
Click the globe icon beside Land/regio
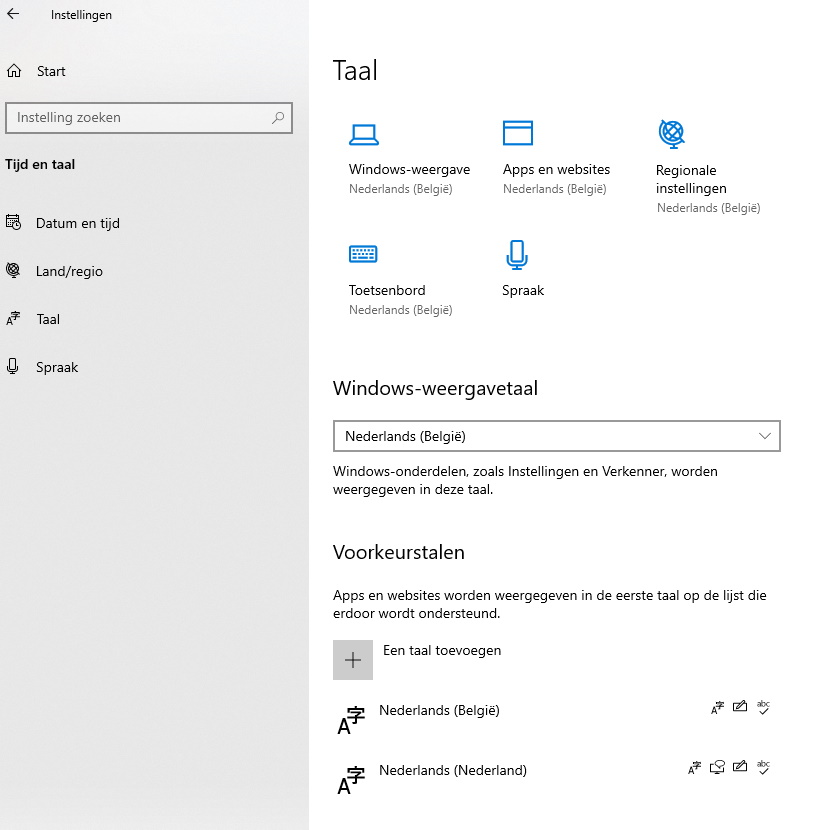pos(13,270)
